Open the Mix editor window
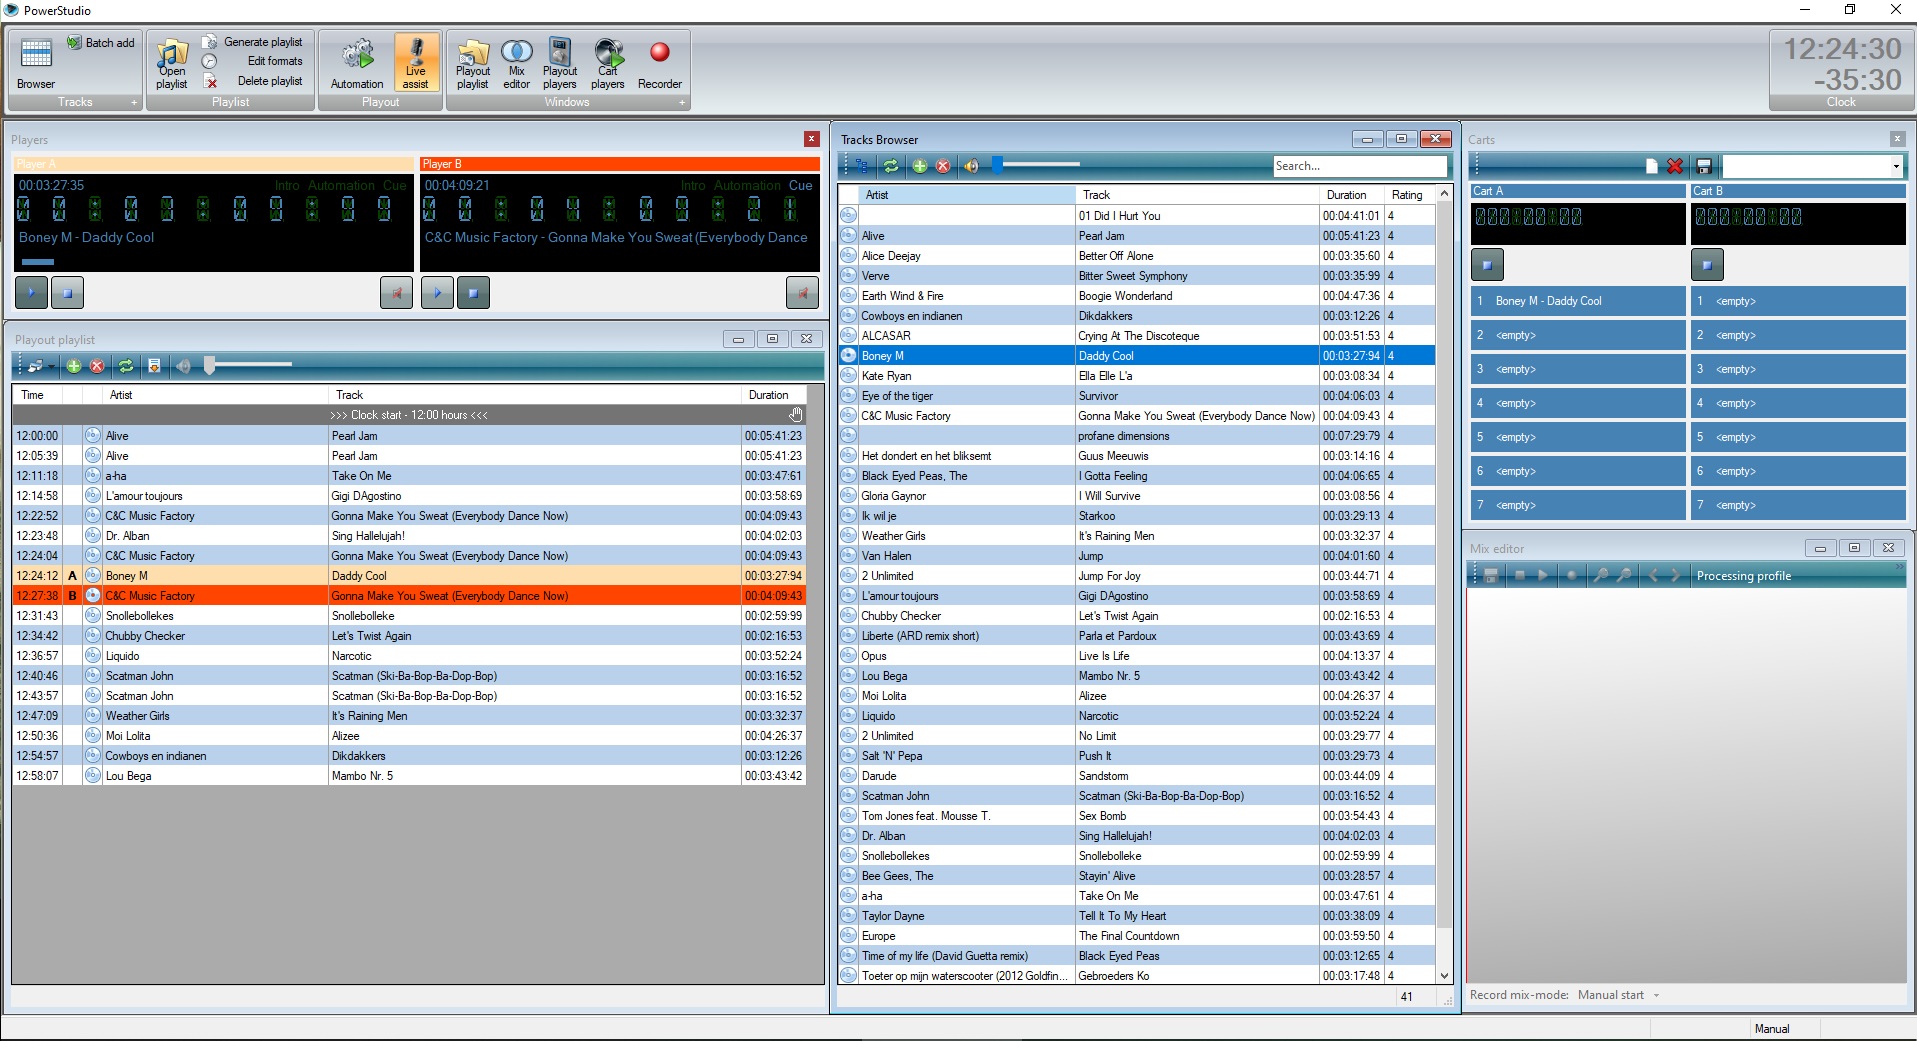The width and height of the screenshot is (1917, 1041). point(516,63)
